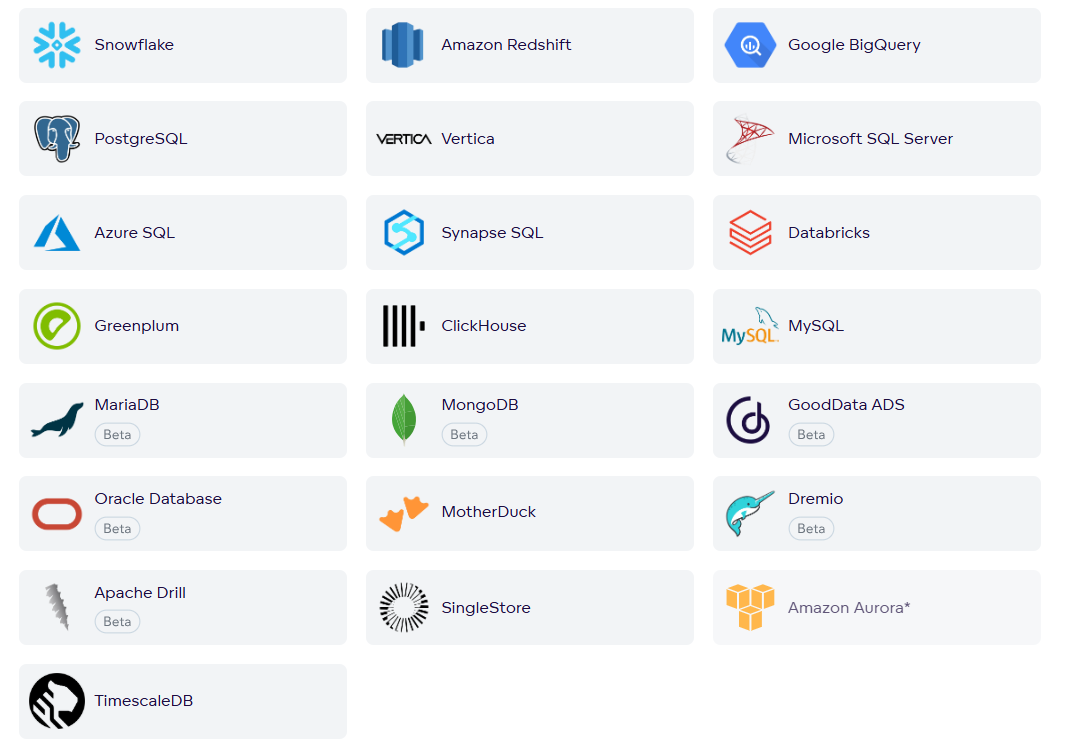Click the Synapse SQL hexagon icon
Screen dimensions: 1066x751
tap(404, 232)
